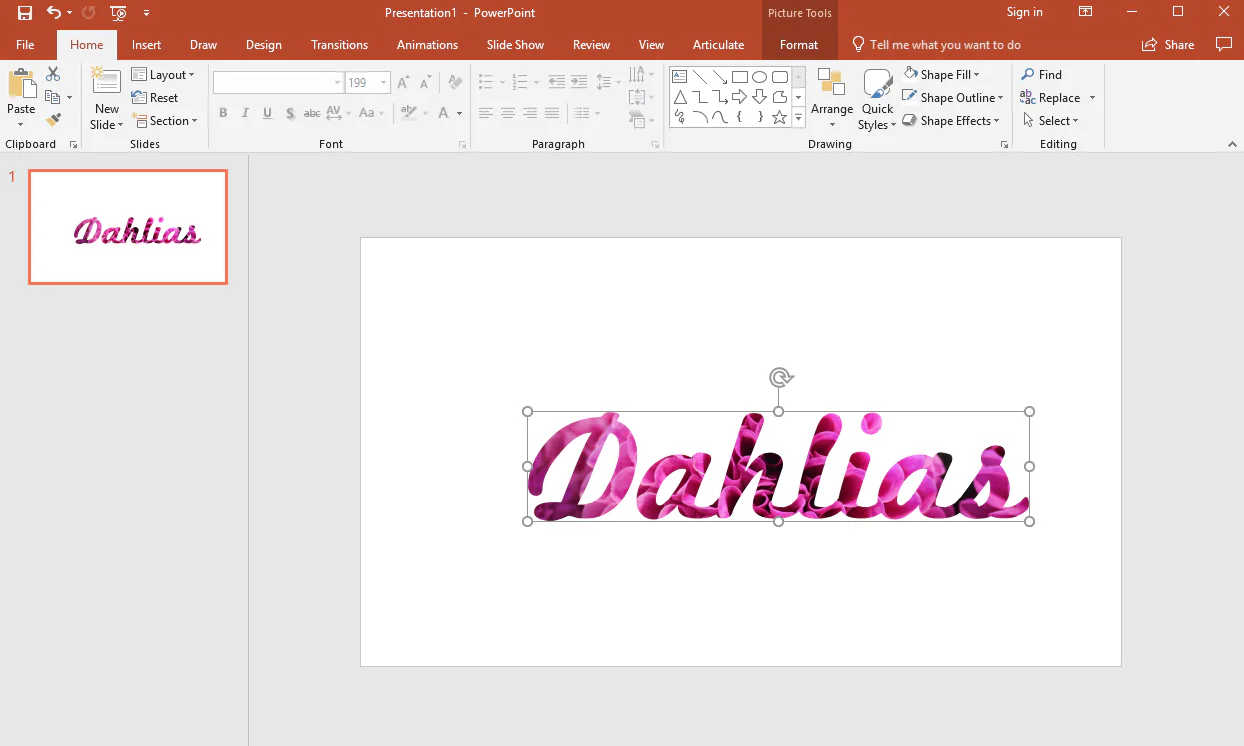Toggle Italic formatting
Viewport: 1244px width, 746px height.
tap(245, 113)
